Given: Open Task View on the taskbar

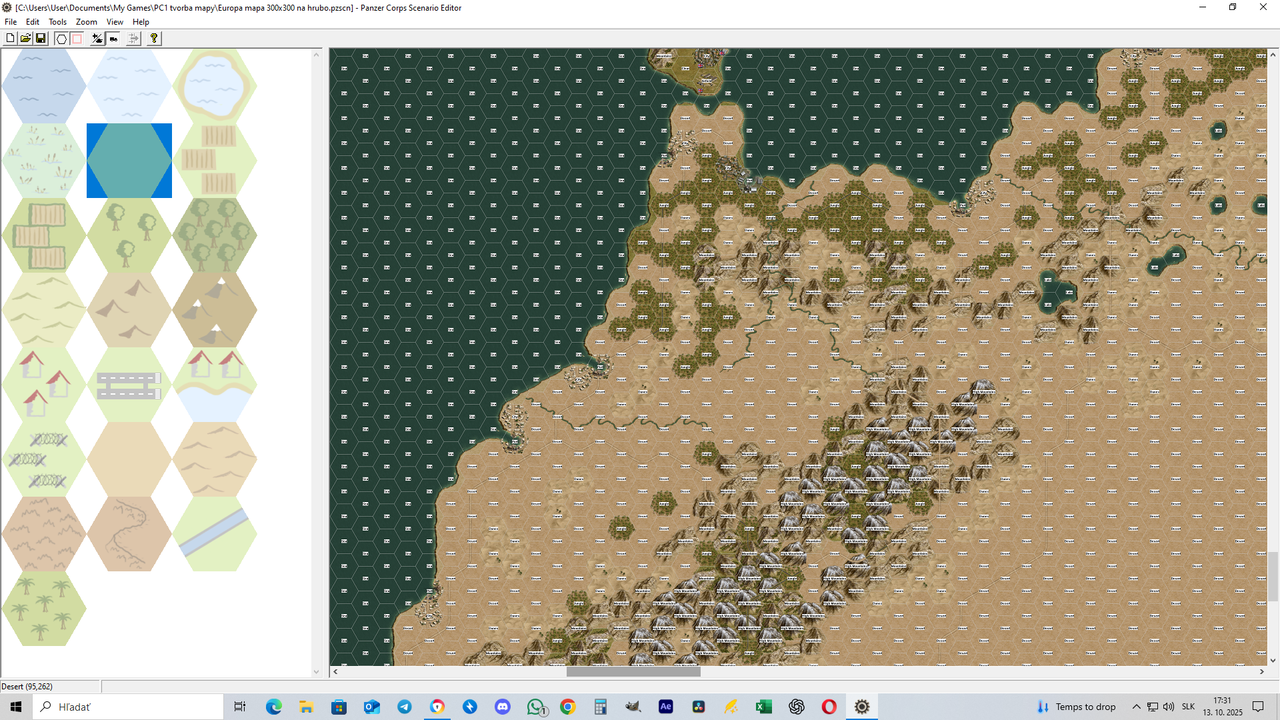Looking at the screenshot, I should click(240, 706).
